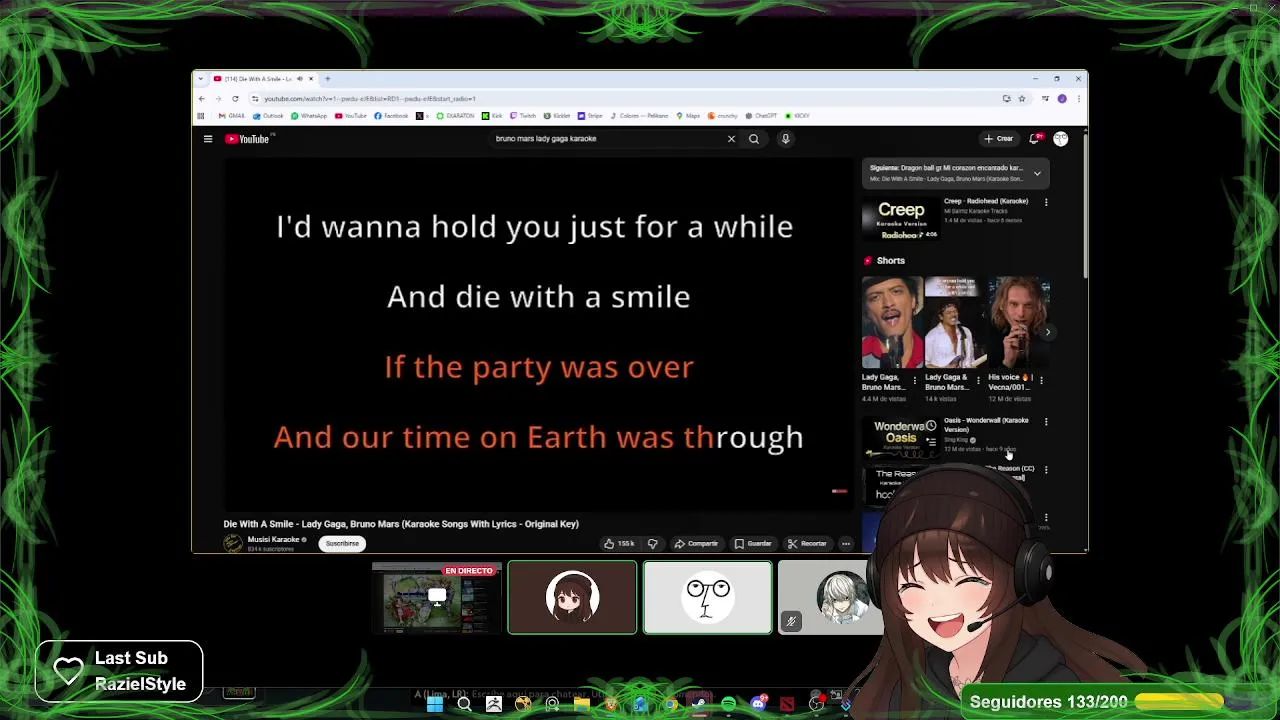
Task: Select the EN DIRECTO screen share tile
Action: click(436, 598)
